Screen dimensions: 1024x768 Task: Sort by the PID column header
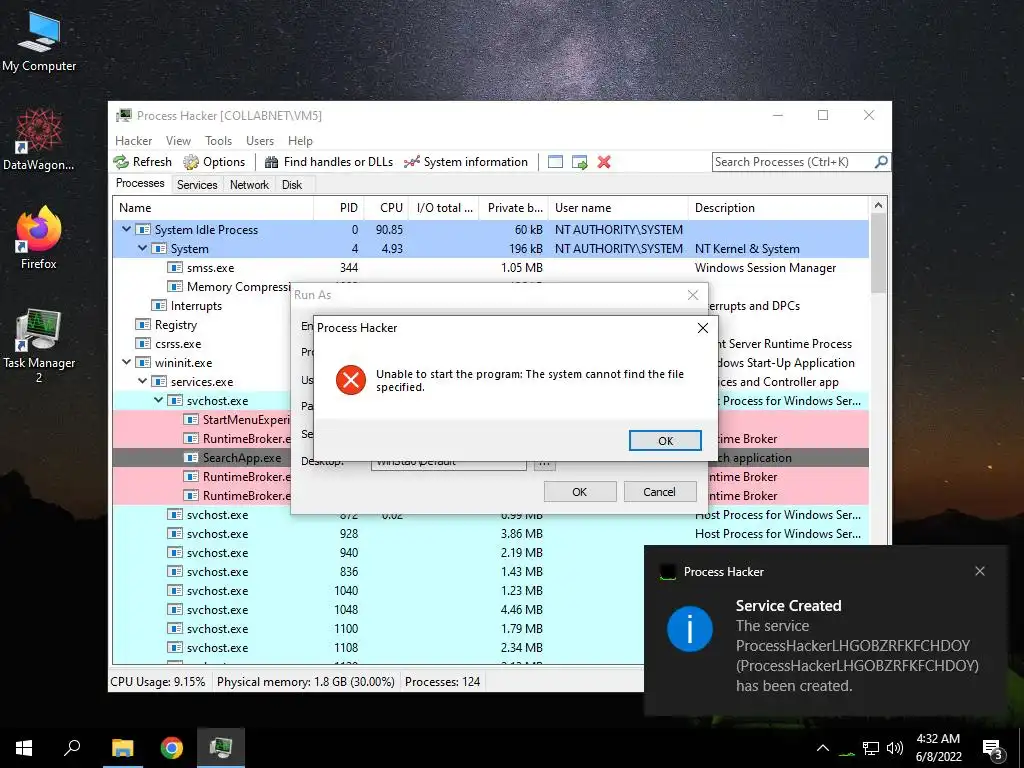pos(338,208)
